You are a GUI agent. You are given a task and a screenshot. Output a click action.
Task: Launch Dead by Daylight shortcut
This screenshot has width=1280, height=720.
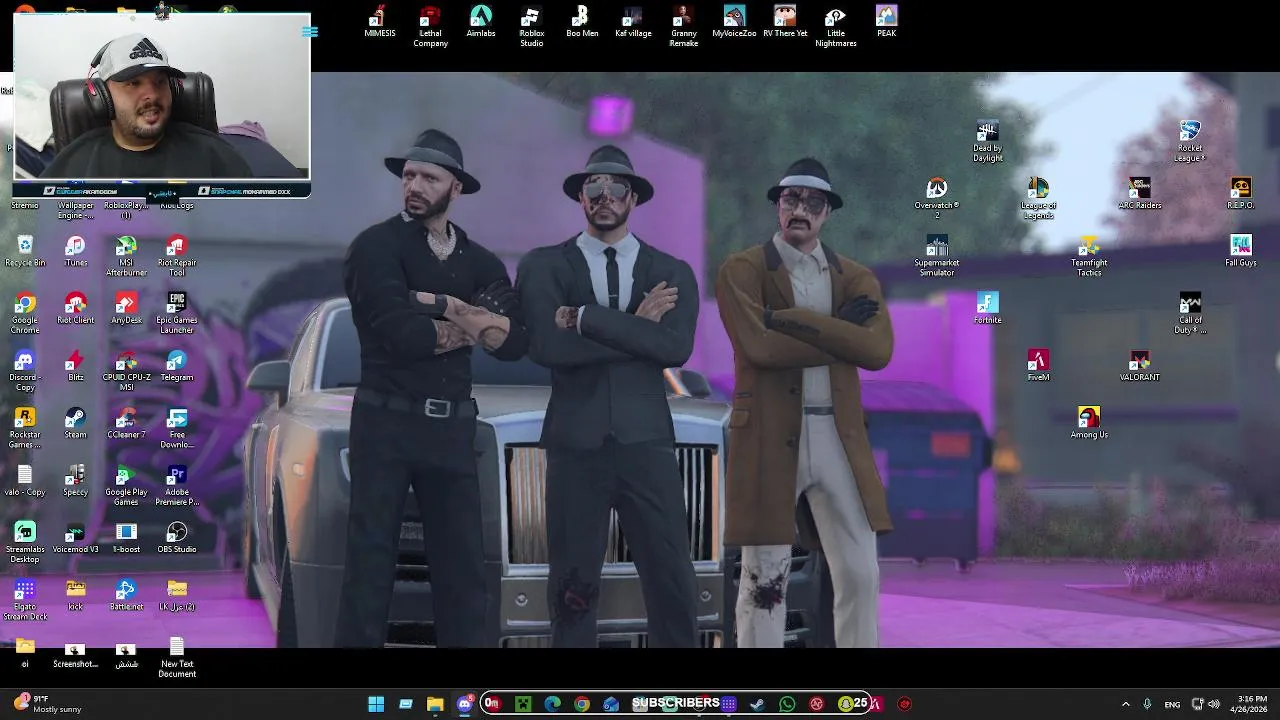point(987,142)
